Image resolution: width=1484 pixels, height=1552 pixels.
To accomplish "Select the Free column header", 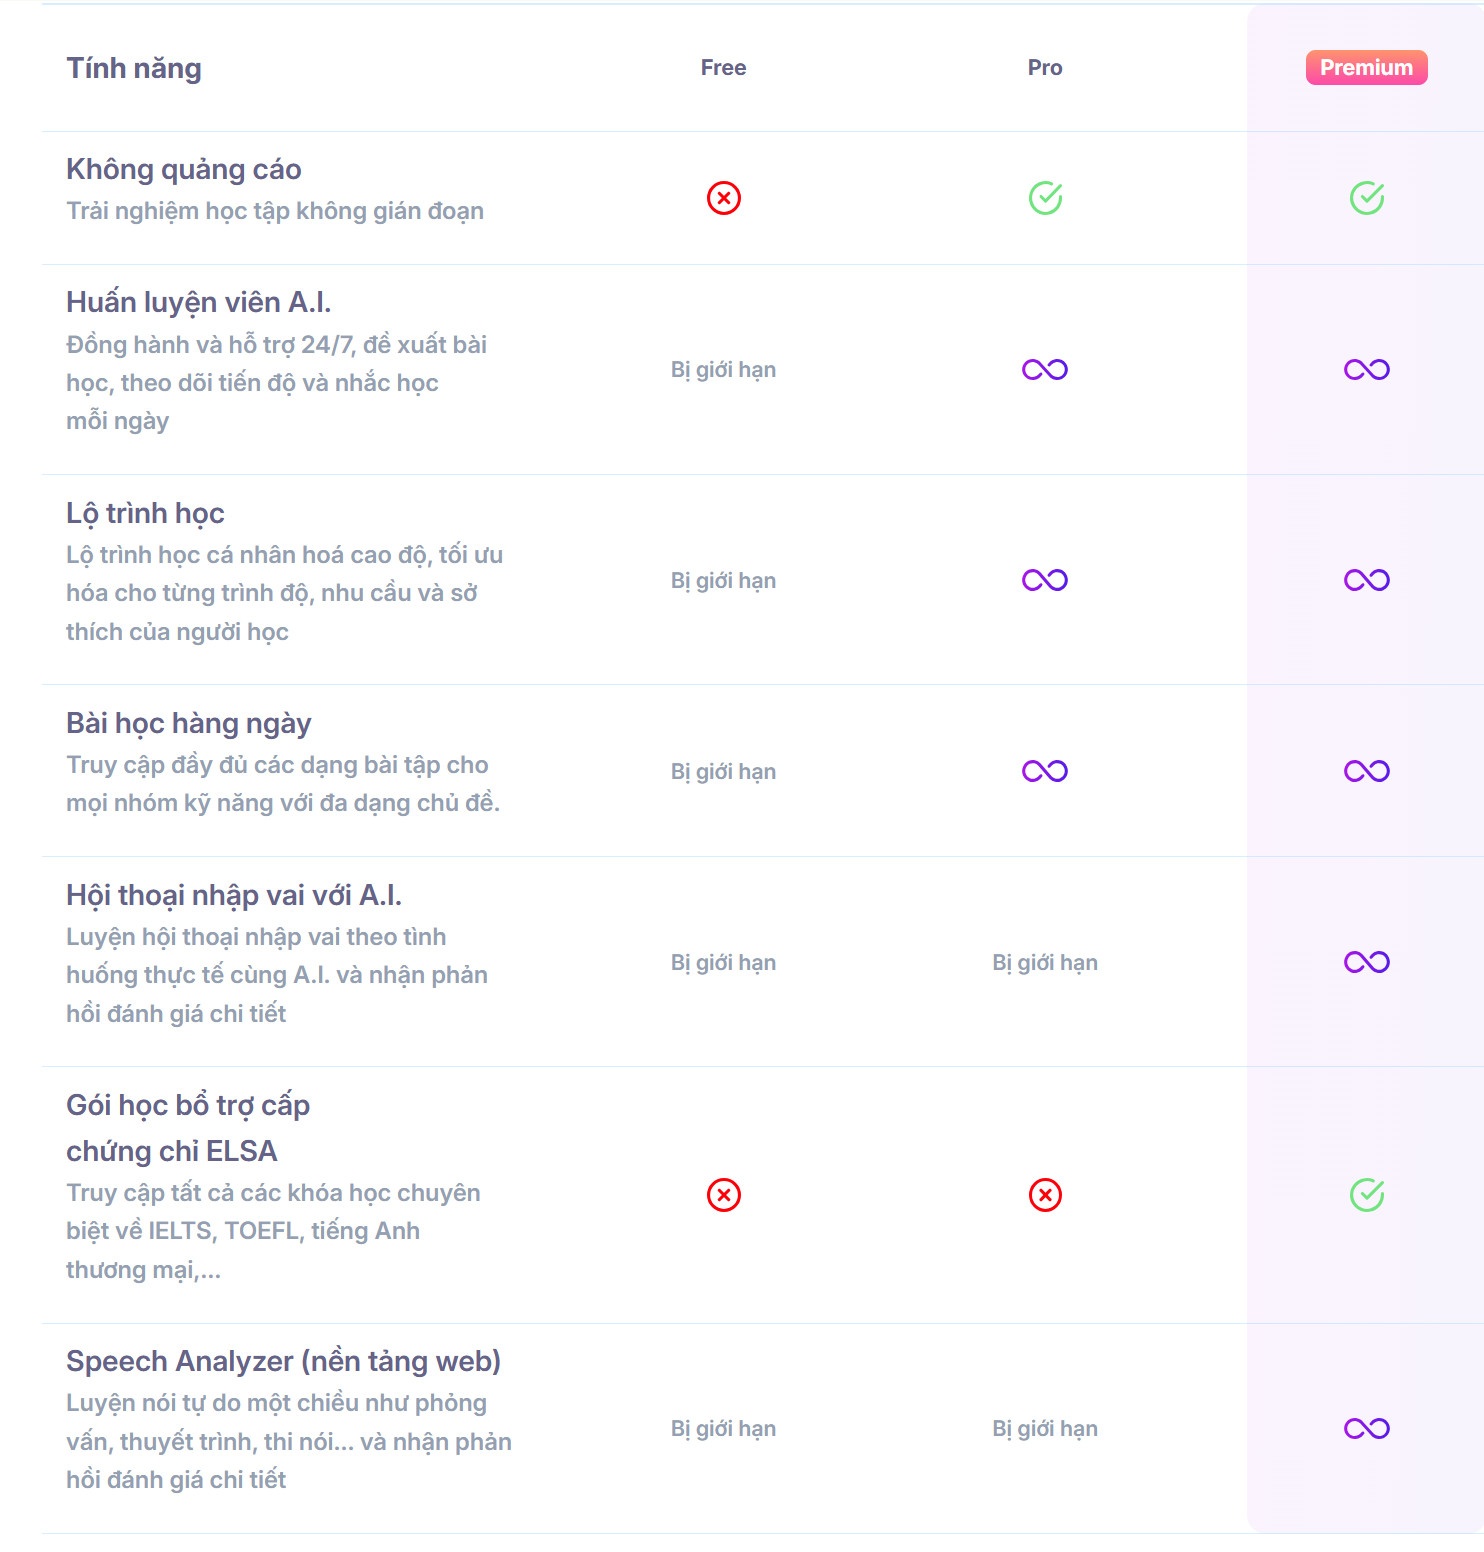I will click(x=723, y=68).
